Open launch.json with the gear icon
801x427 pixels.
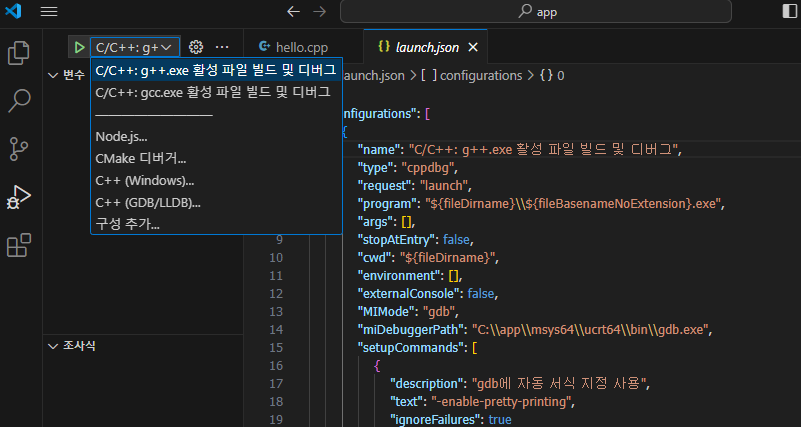pyautogui.click(x=196, y=48)
